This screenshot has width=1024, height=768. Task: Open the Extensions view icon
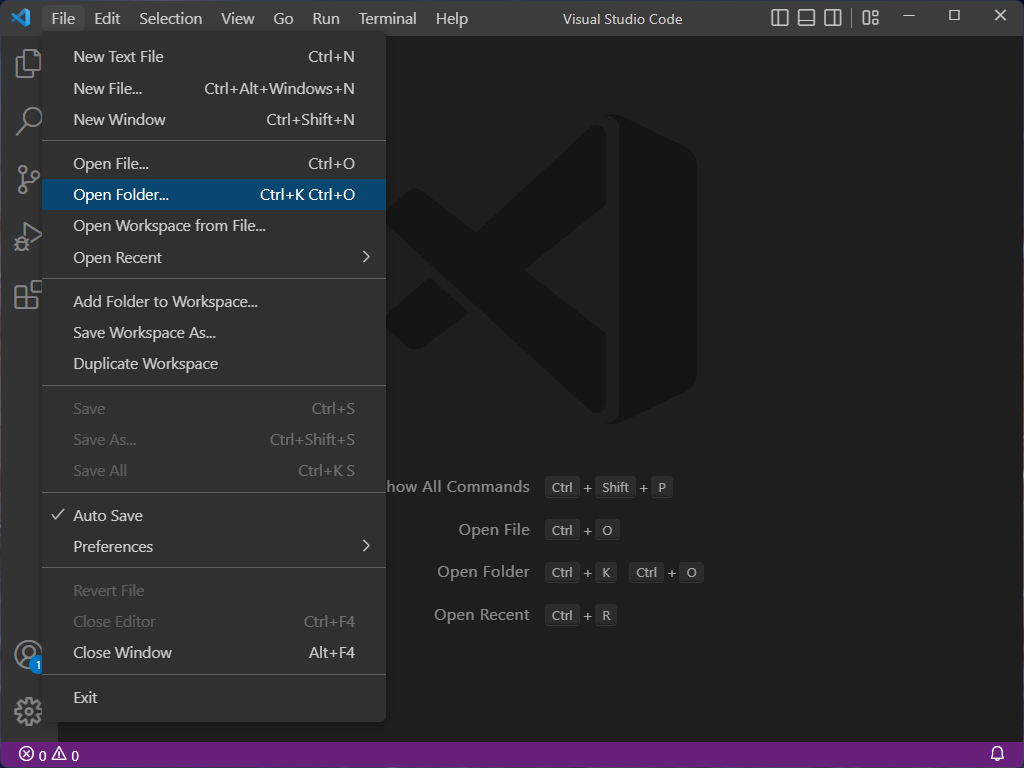pos(28,295)
